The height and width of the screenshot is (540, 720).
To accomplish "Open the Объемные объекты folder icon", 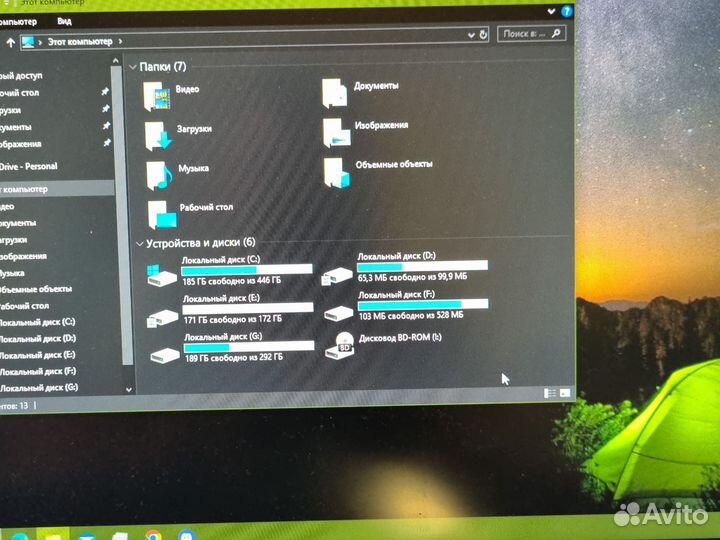I will (337, 171).
